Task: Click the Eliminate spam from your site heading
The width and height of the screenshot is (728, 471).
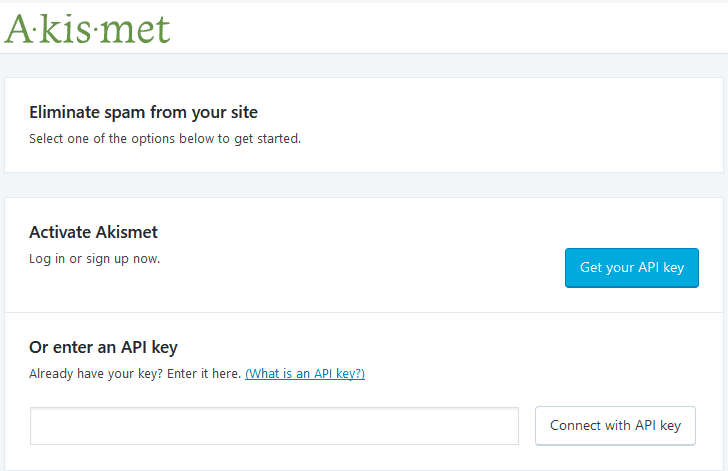Action: (x=143, y=112)
